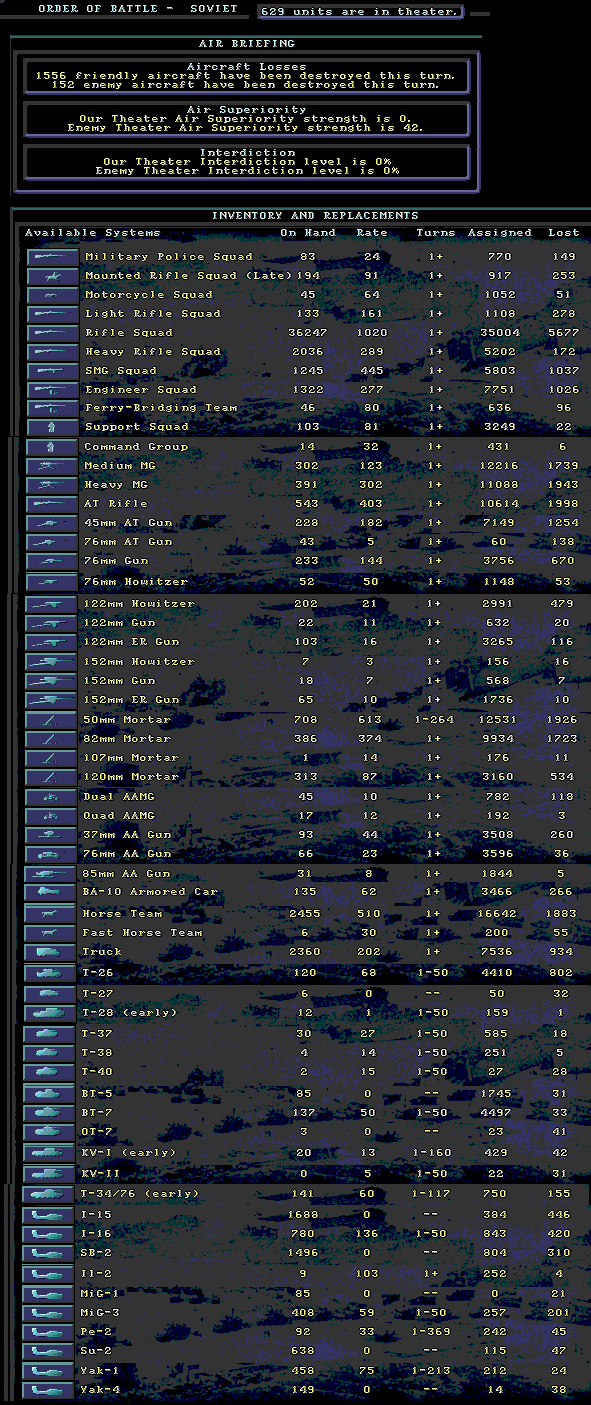Click the INVENTORY AND REPLACEMENTS heading

tap(315, 216)
